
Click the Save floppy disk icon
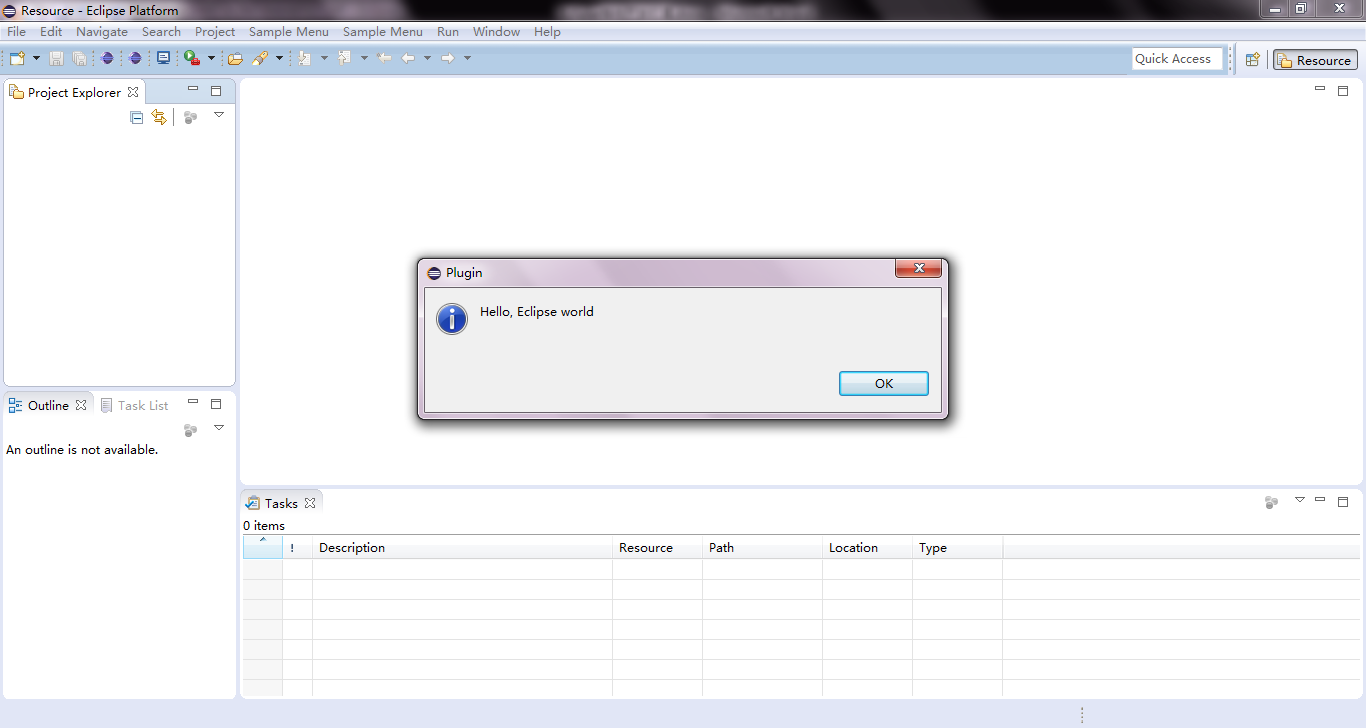57,59
